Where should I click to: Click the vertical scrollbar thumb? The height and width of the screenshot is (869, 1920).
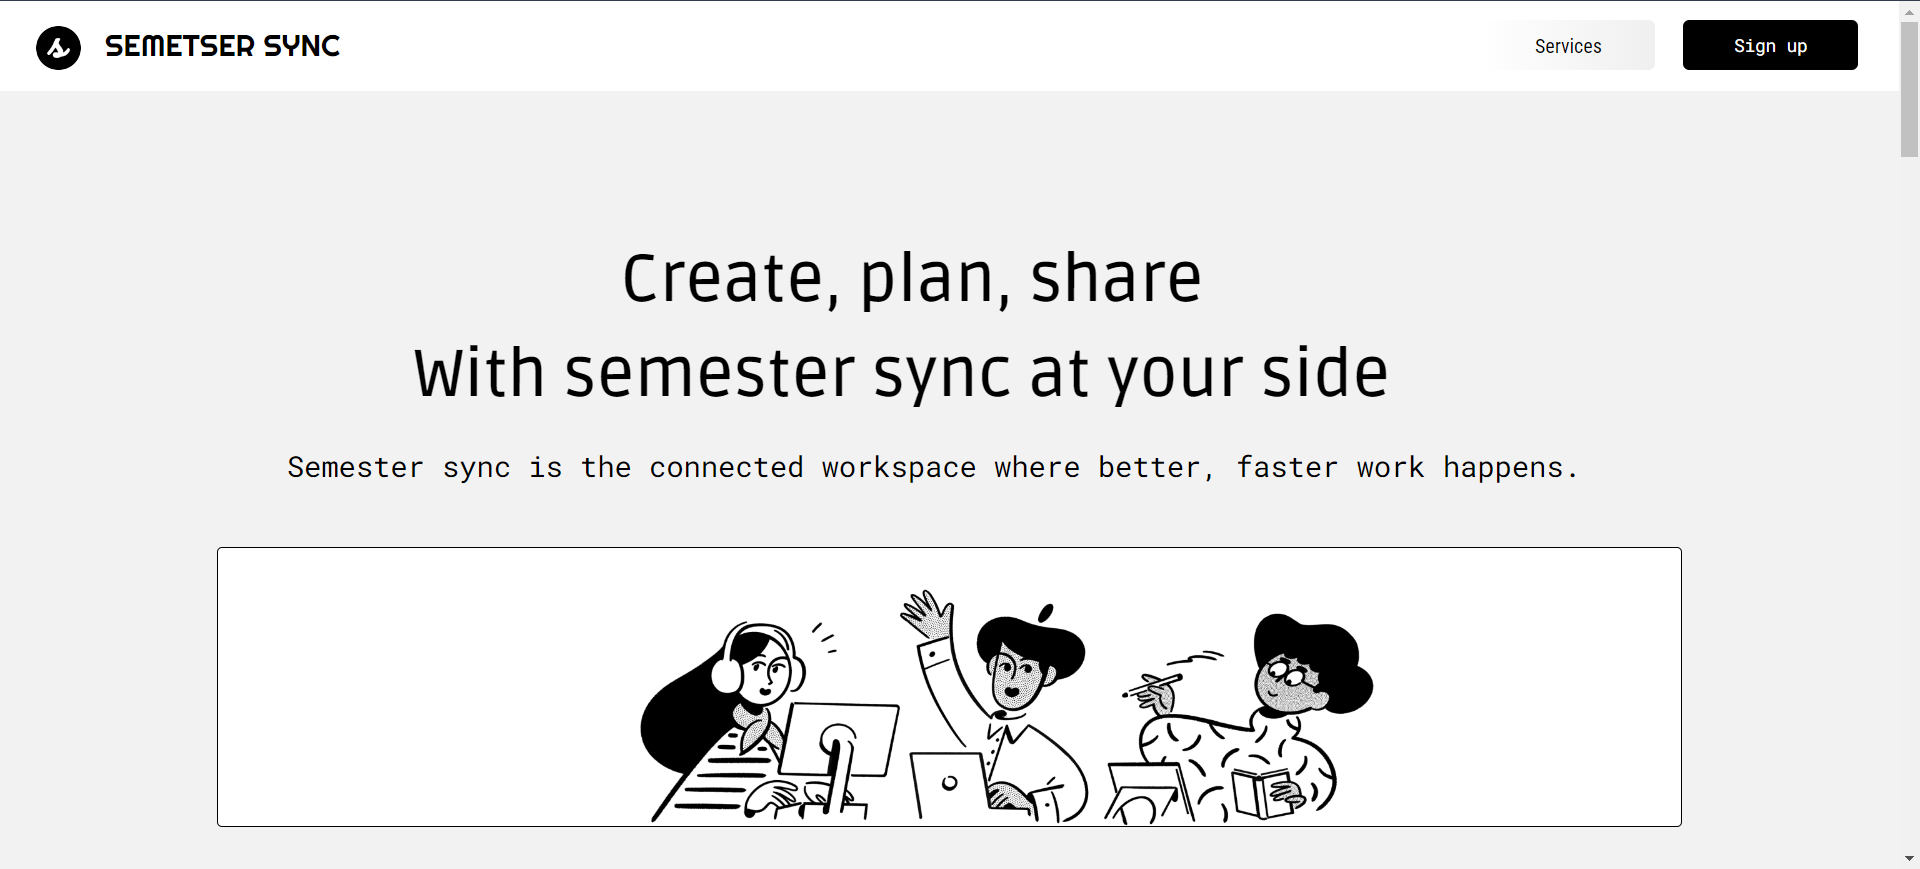point(1909,90)
